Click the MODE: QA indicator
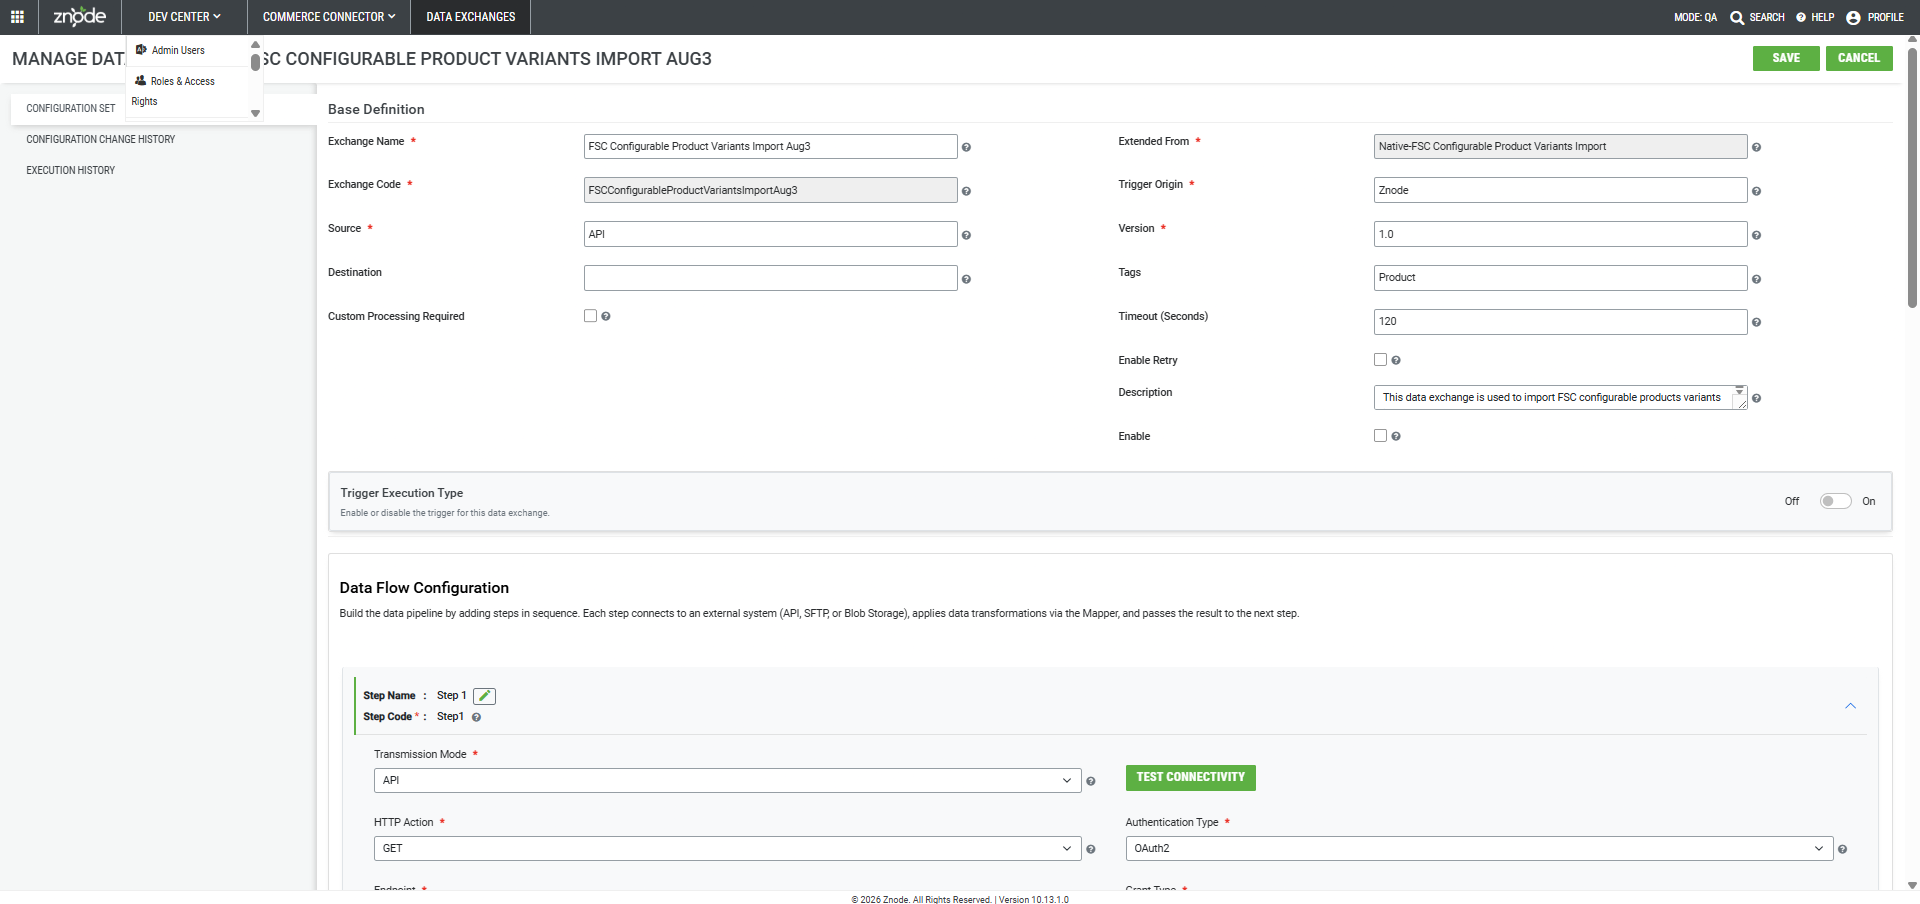1920x904 pixels. 1695,18
